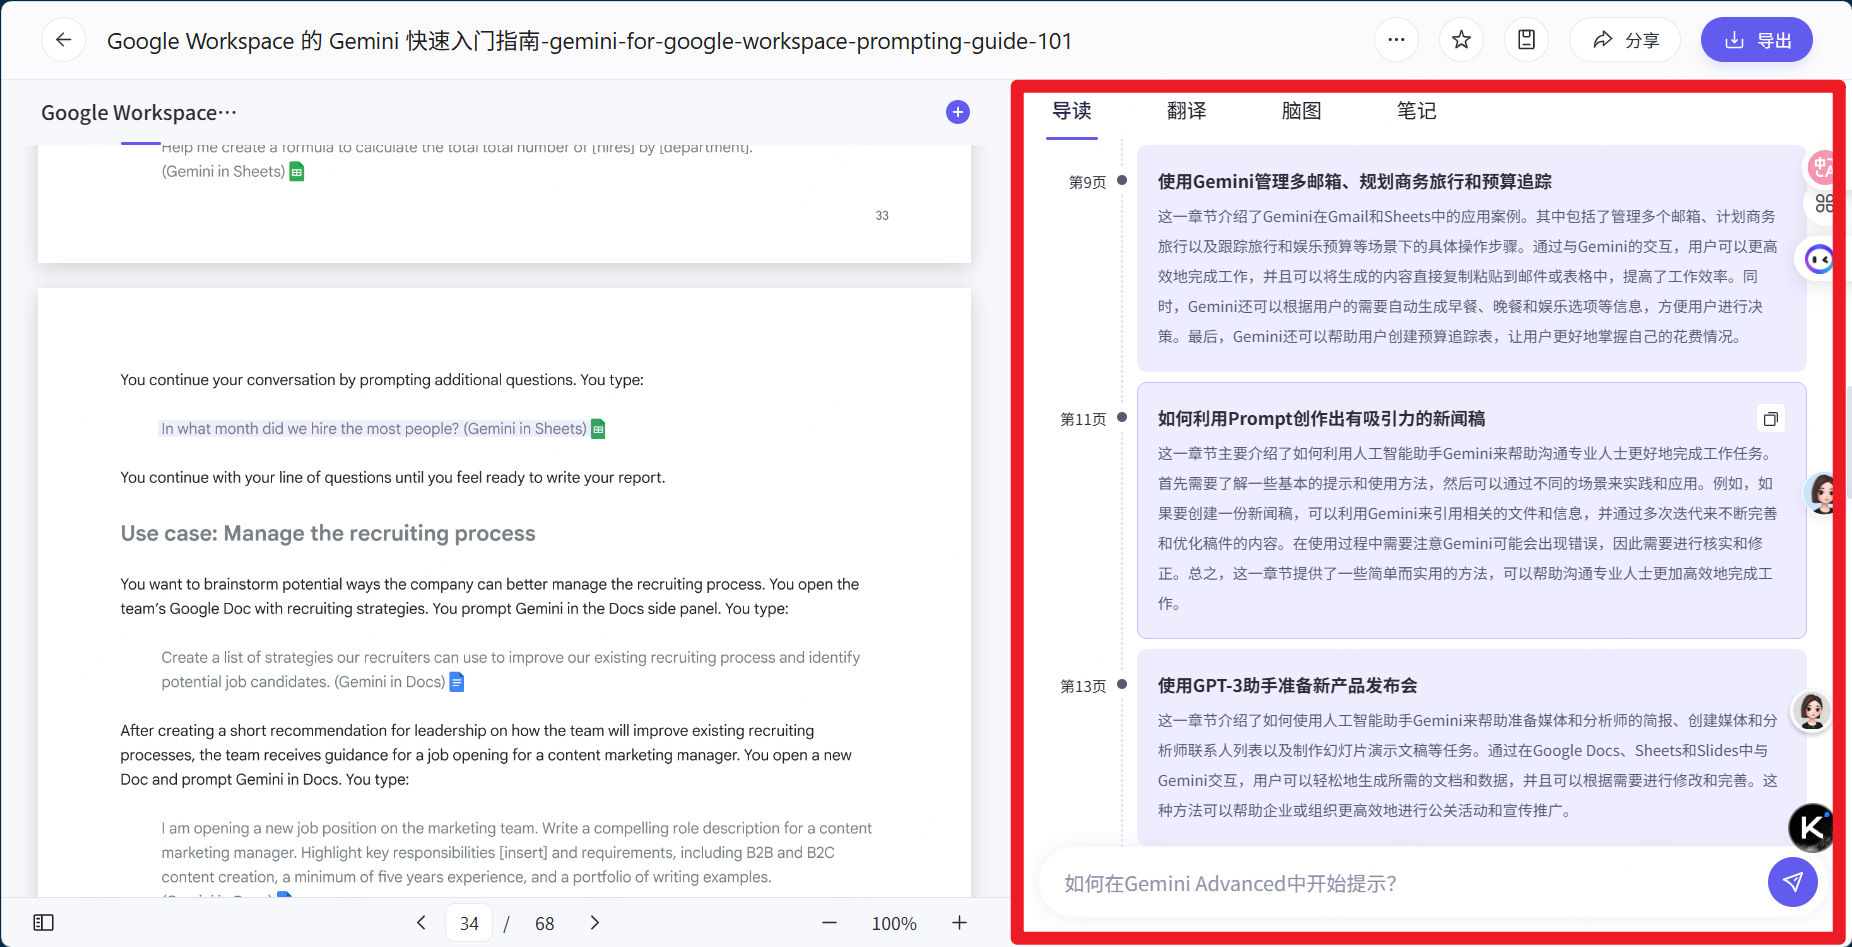Click the translate floating icon on right edge
The image size is (1852, 947).
(1822, 167)
